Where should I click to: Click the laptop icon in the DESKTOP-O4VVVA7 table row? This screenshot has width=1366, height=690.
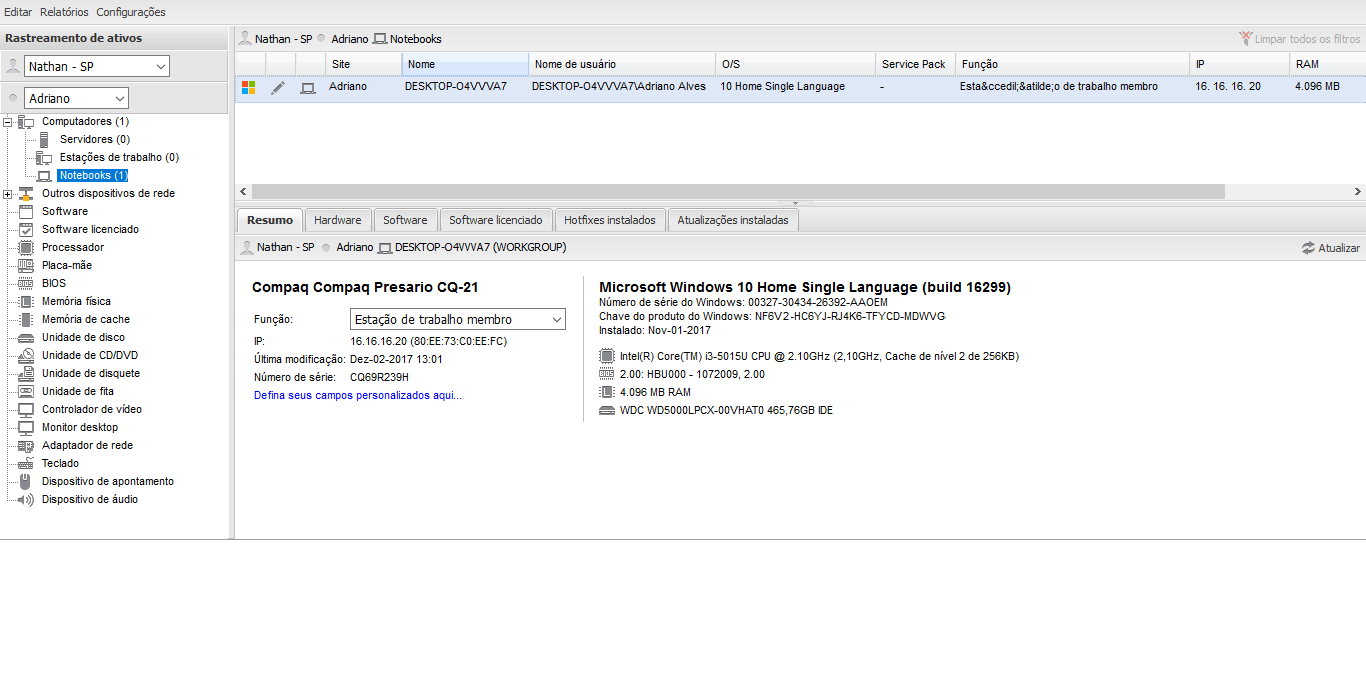(x=308, y=87)
